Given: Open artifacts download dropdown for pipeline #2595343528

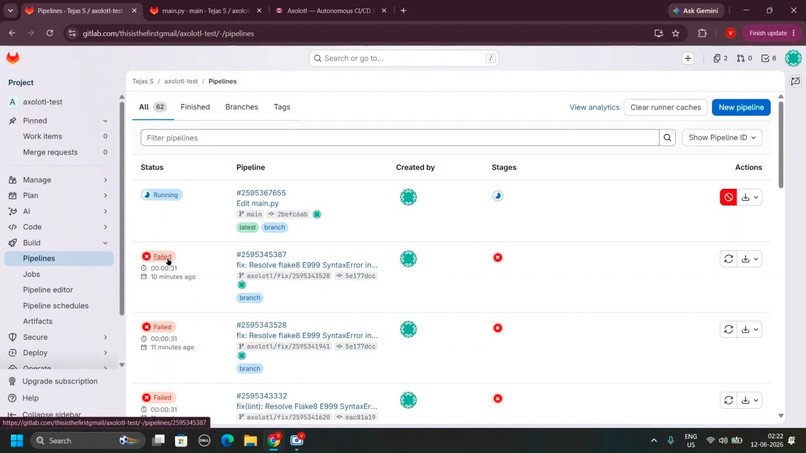Looking at the screenshot, I should pos(750,329).
